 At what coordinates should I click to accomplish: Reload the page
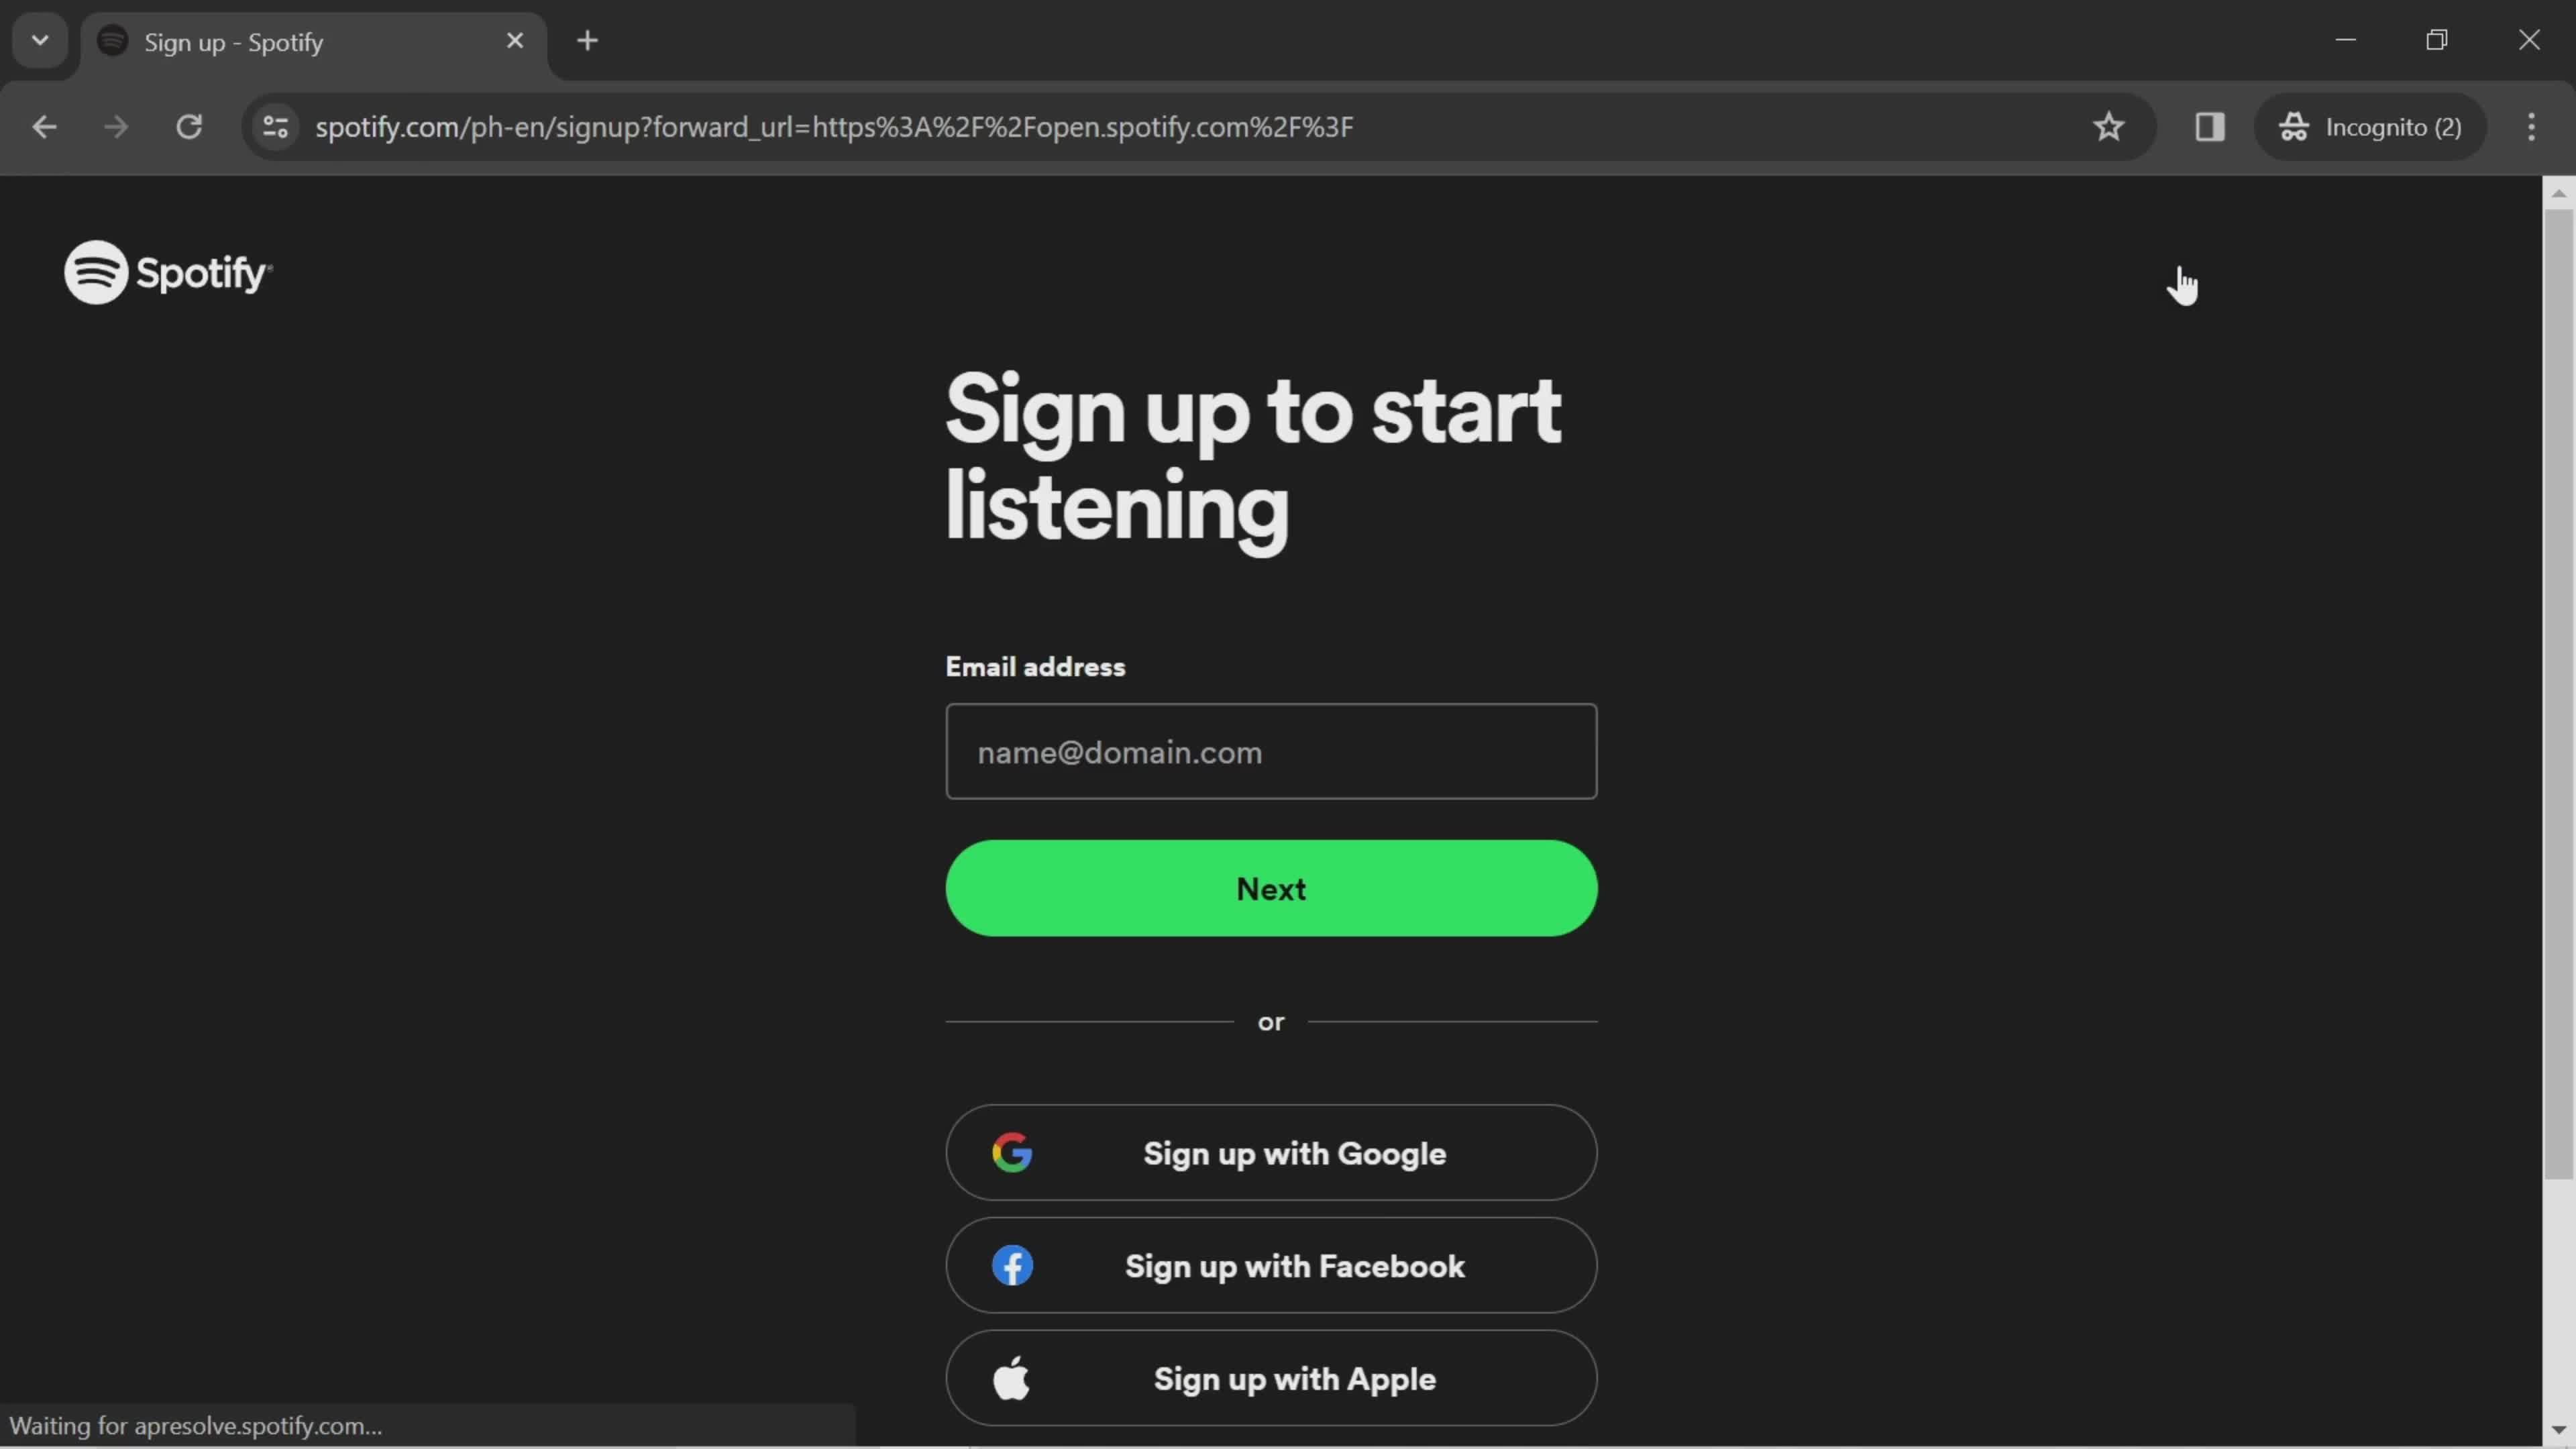[x=189, y=127]
